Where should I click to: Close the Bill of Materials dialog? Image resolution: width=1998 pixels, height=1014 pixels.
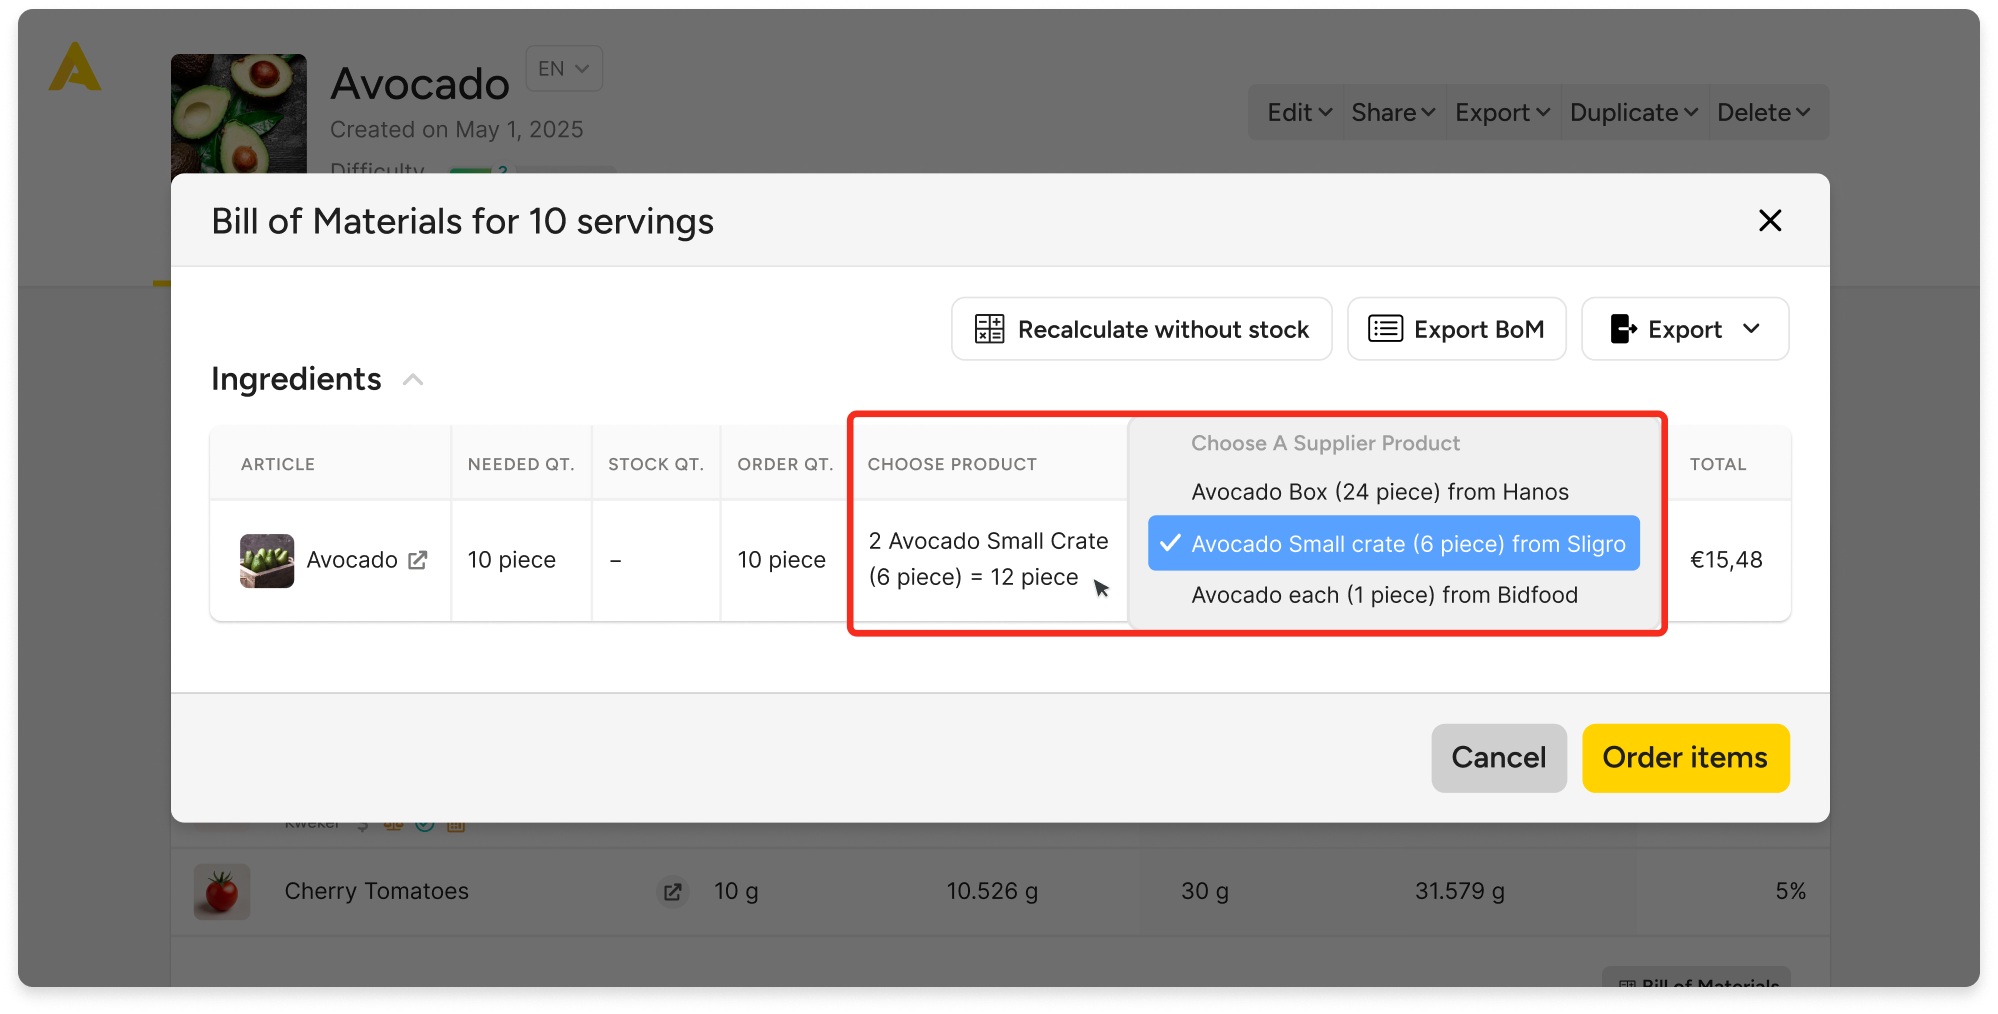(1769, 220)
